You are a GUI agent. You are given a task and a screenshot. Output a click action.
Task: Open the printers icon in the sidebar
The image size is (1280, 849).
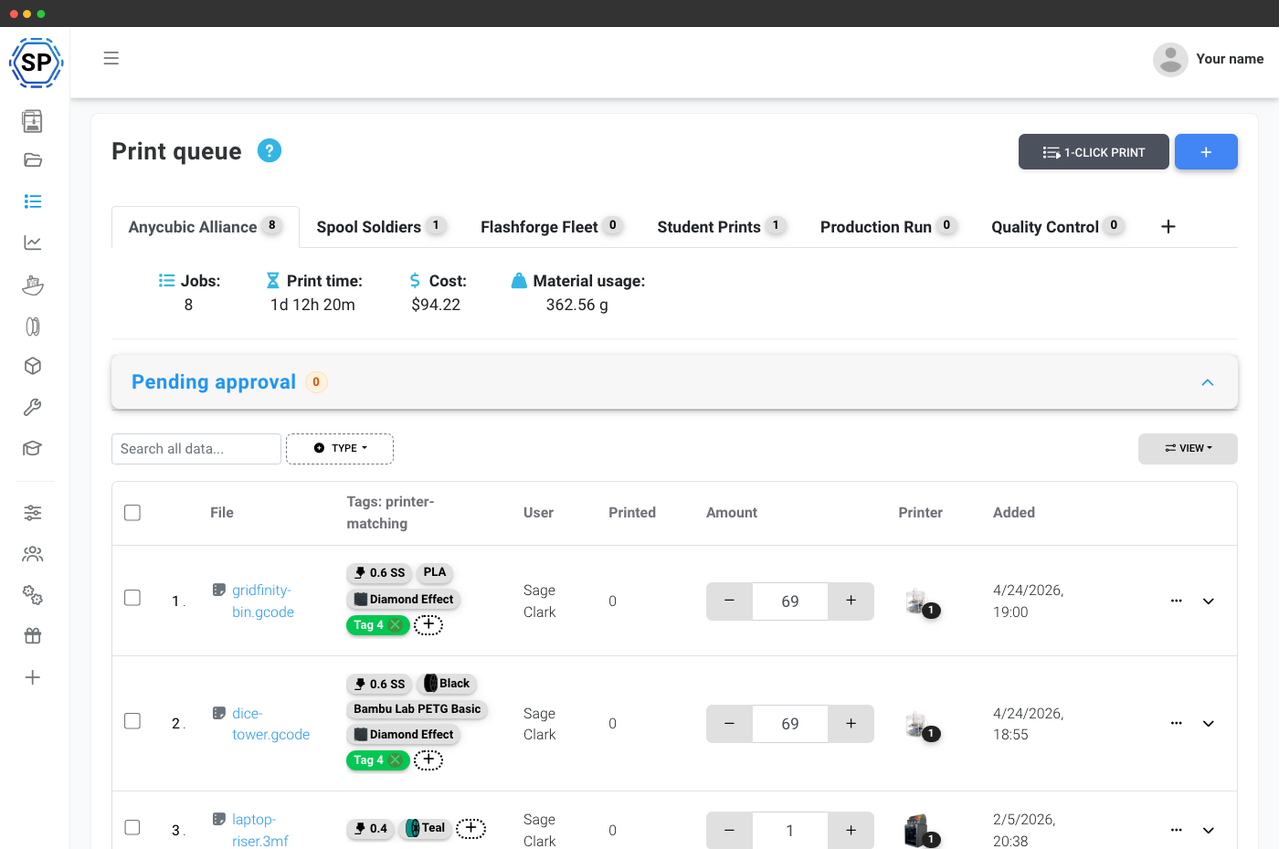coord(33,121)
